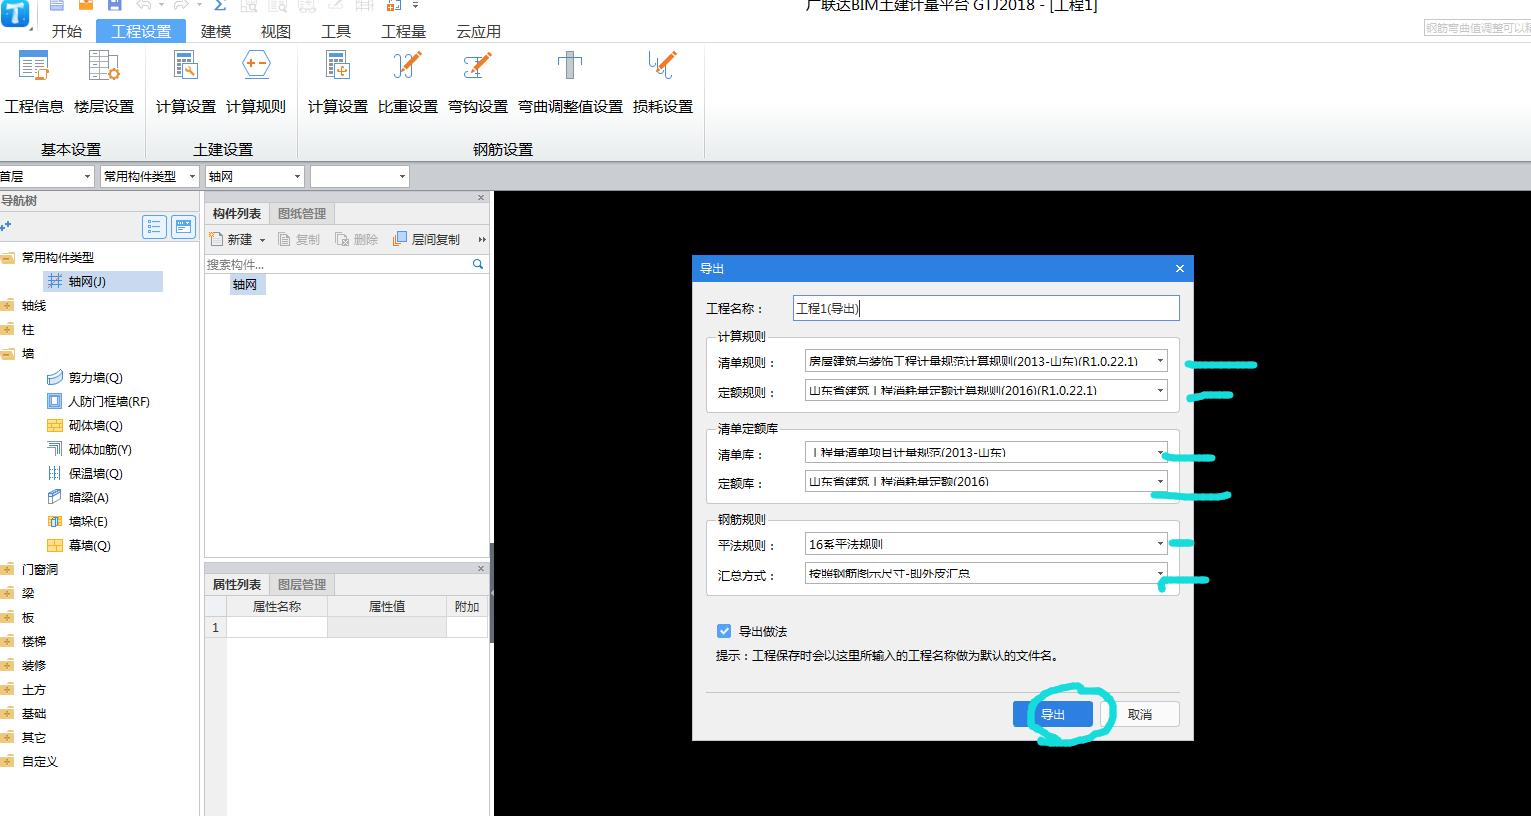
Task: Click the 工程名称 input field
Action: [x=986, y=308]
